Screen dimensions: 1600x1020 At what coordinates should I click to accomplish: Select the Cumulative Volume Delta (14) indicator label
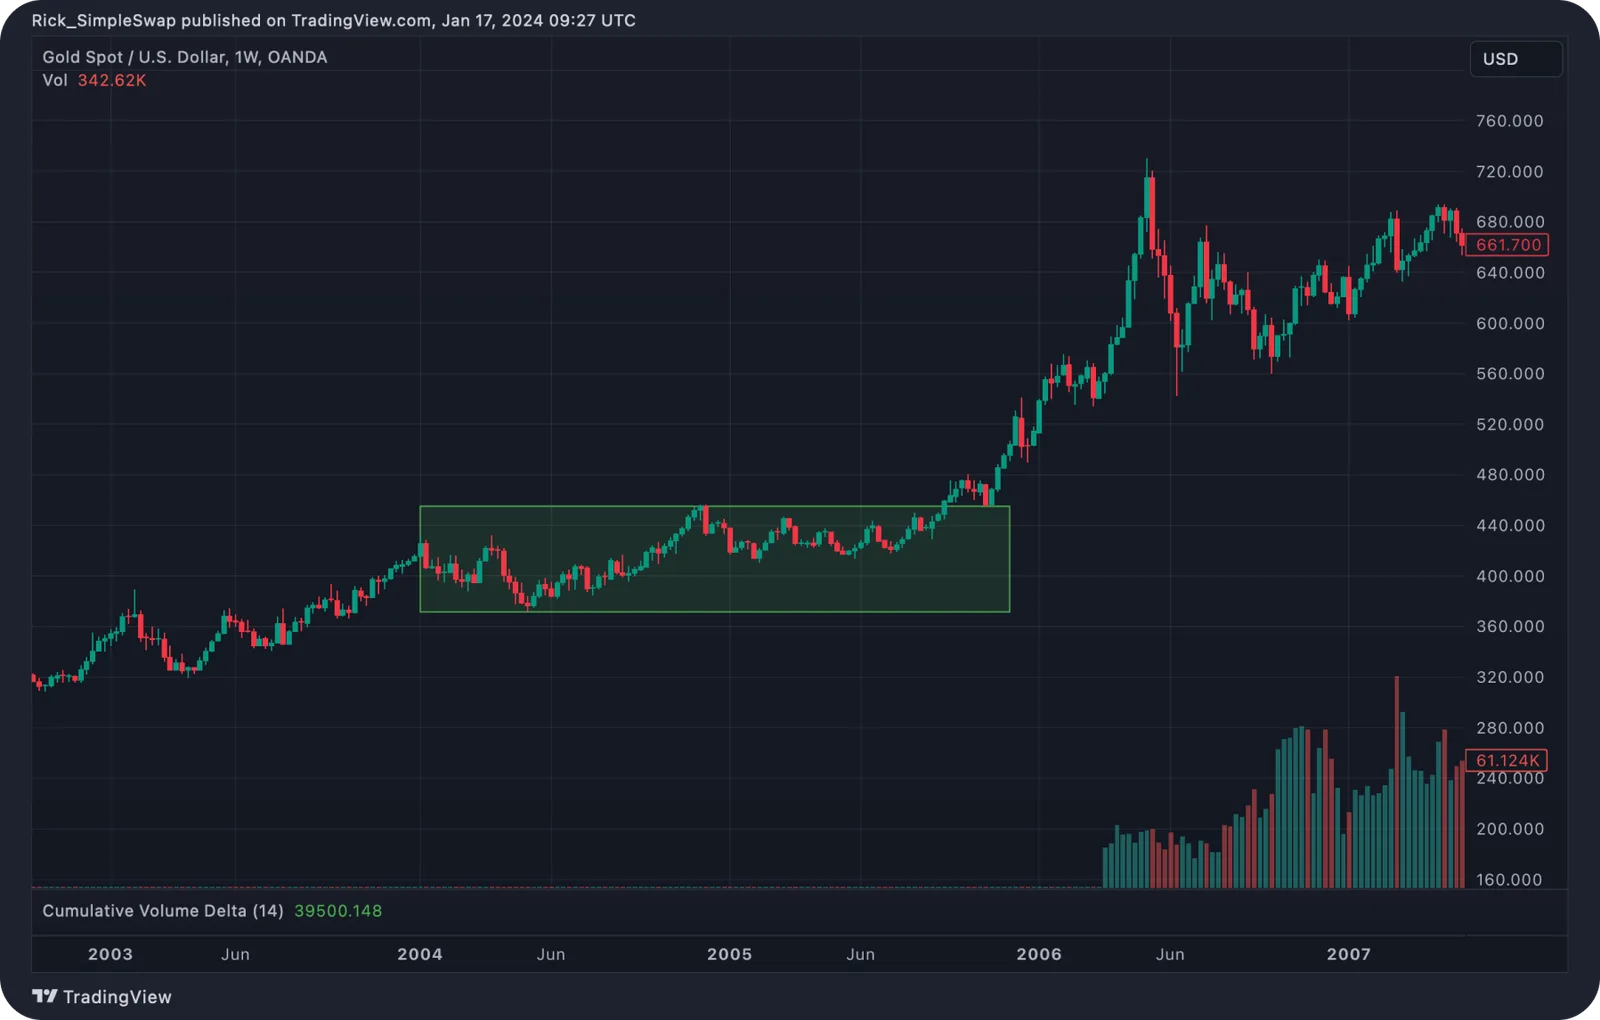tap(163, 911)
